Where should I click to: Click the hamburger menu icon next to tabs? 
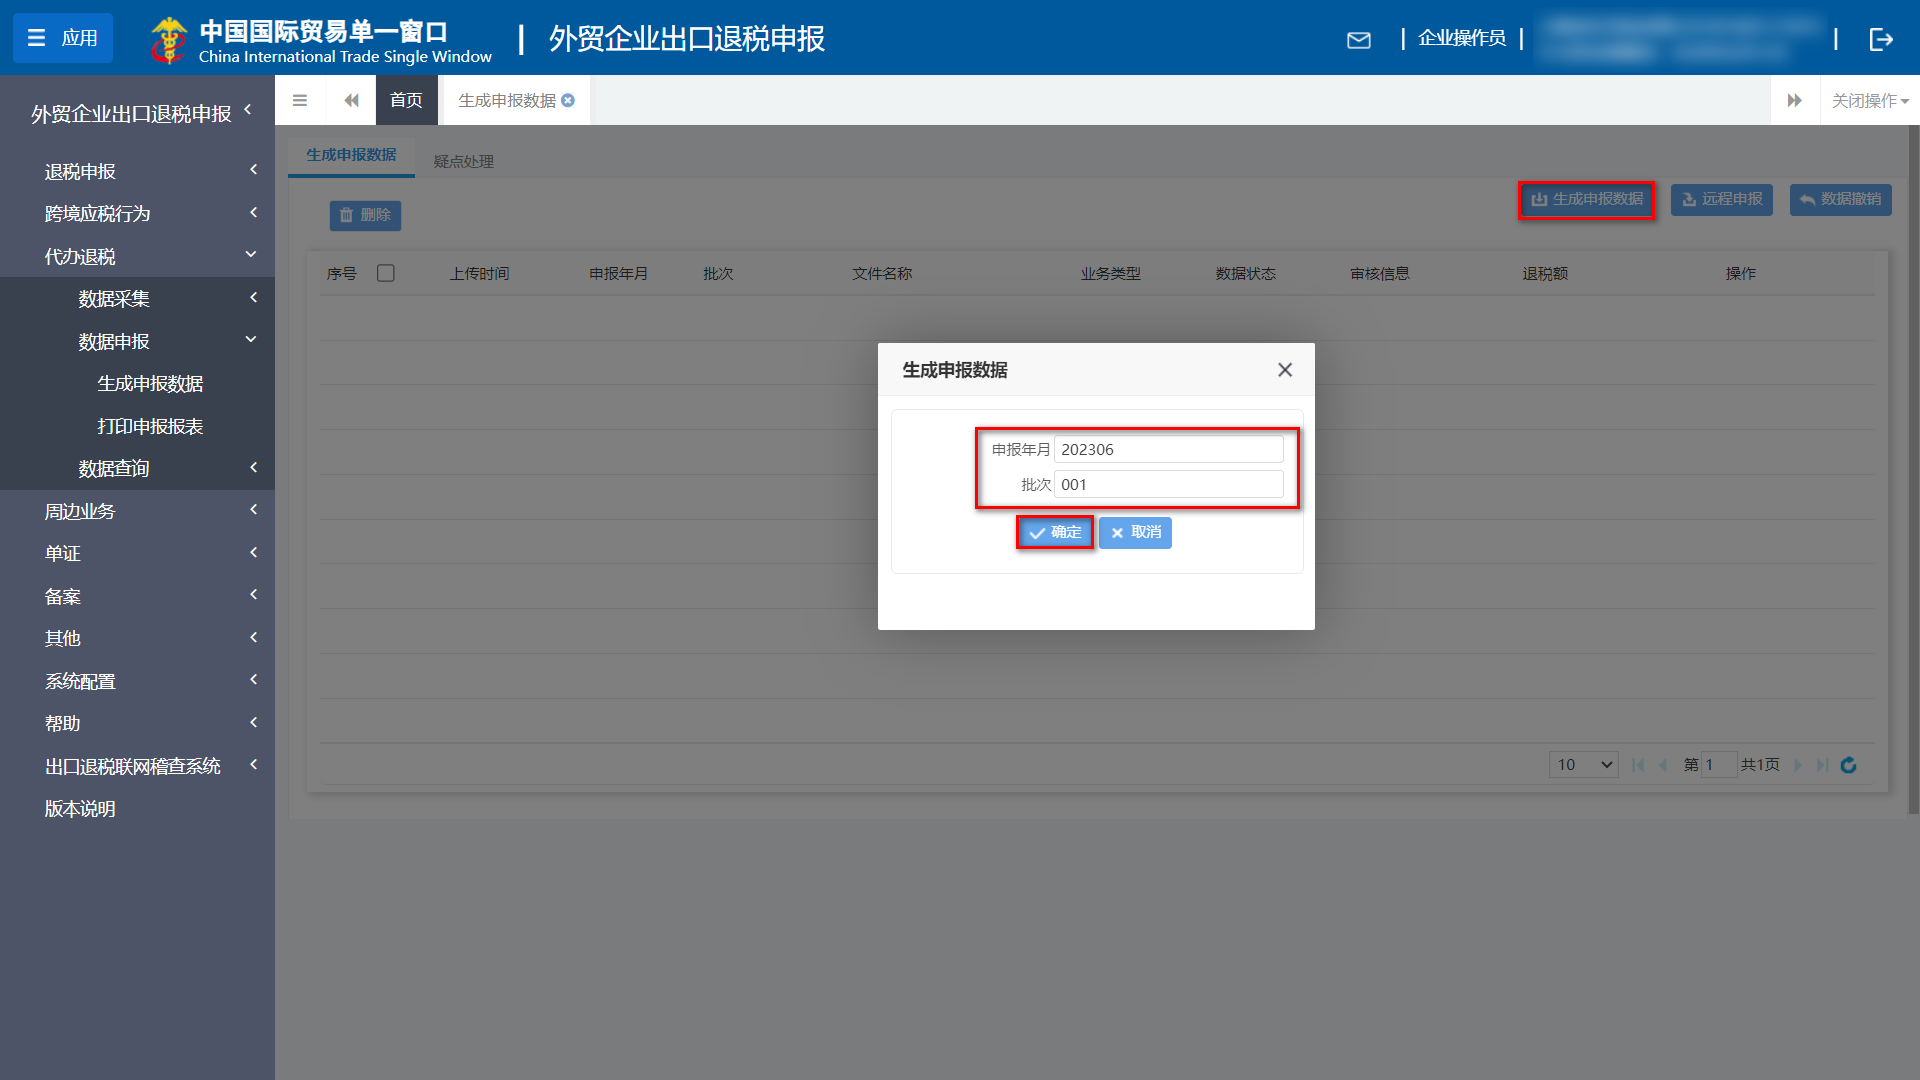point(299,100)
